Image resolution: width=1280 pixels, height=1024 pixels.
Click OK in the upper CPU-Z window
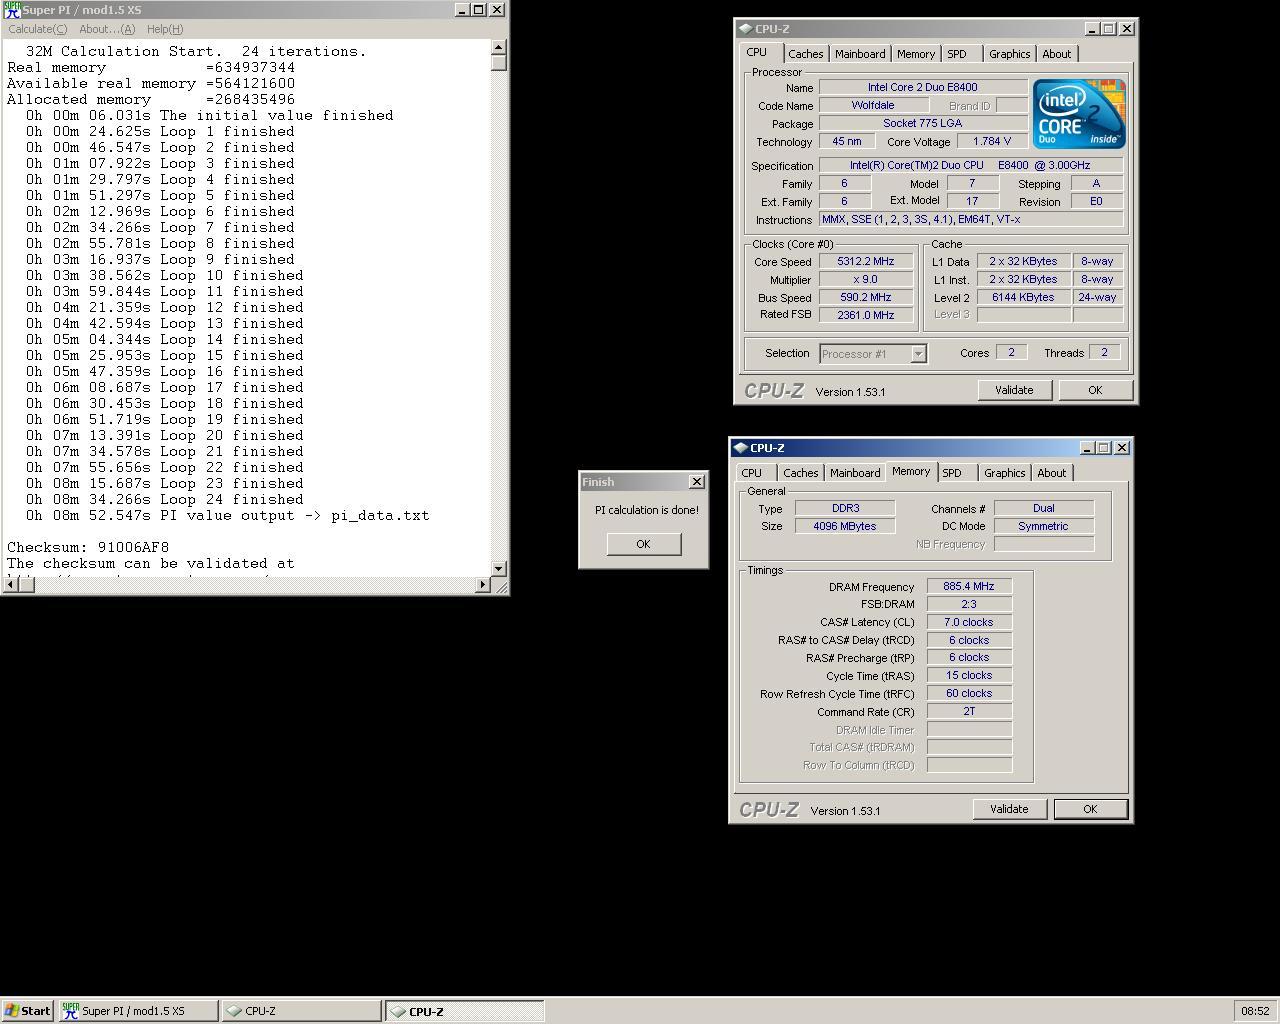[x=1095, y=390]
